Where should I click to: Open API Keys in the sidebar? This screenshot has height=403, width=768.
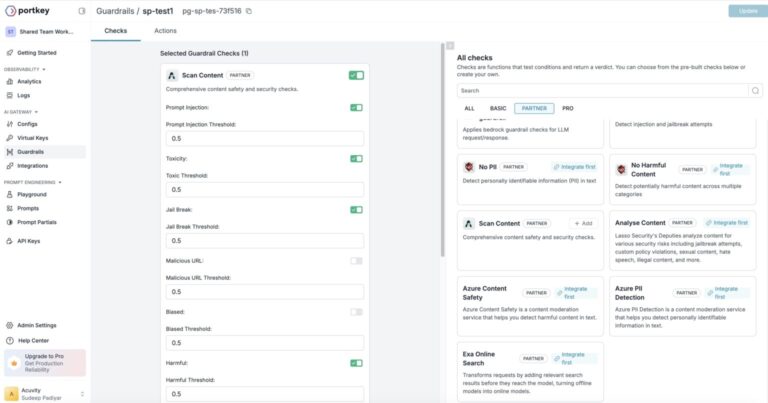click(x=30, y=241)
